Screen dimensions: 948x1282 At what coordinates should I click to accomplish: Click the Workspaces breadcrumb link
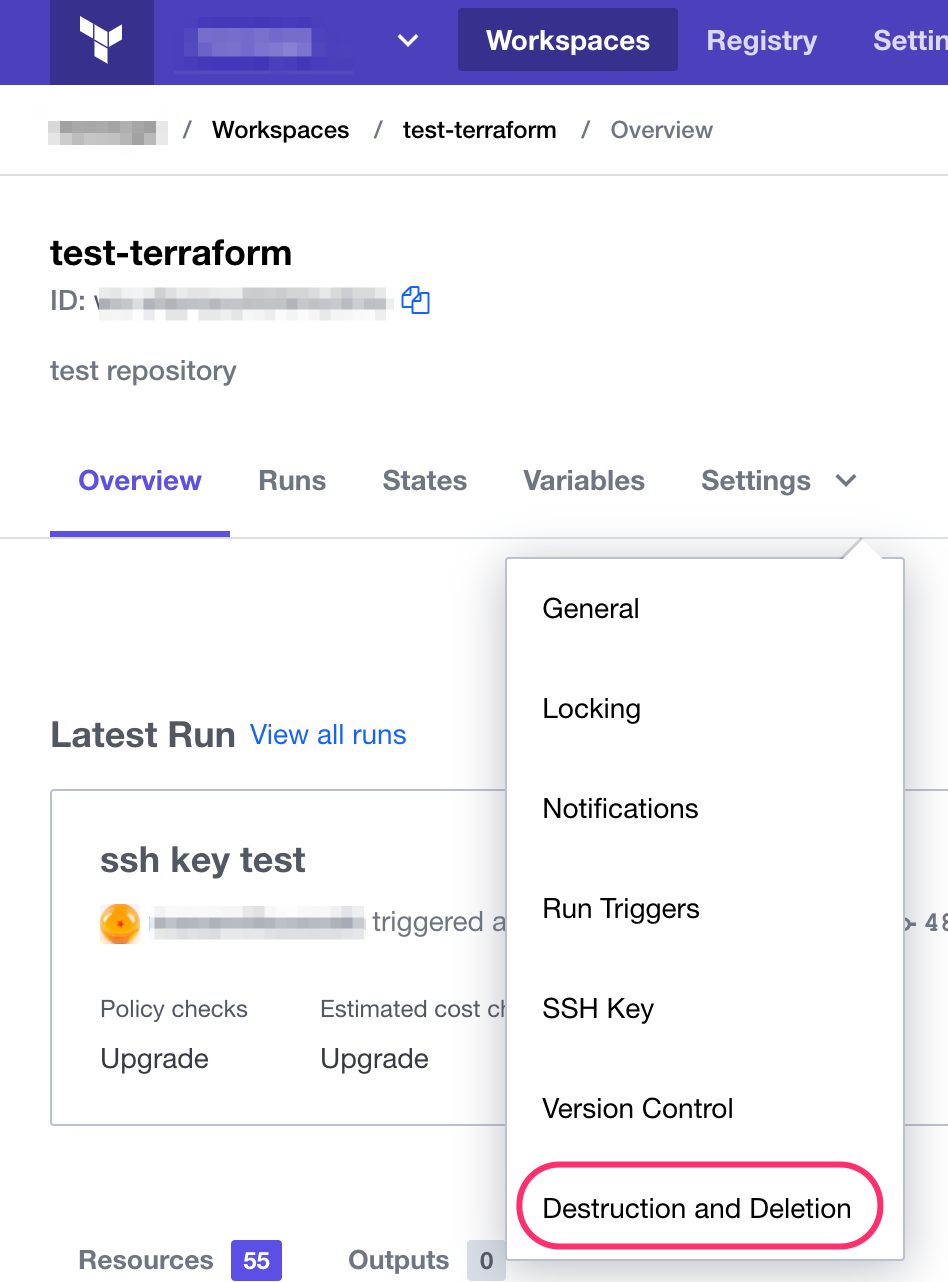(281, 130)
